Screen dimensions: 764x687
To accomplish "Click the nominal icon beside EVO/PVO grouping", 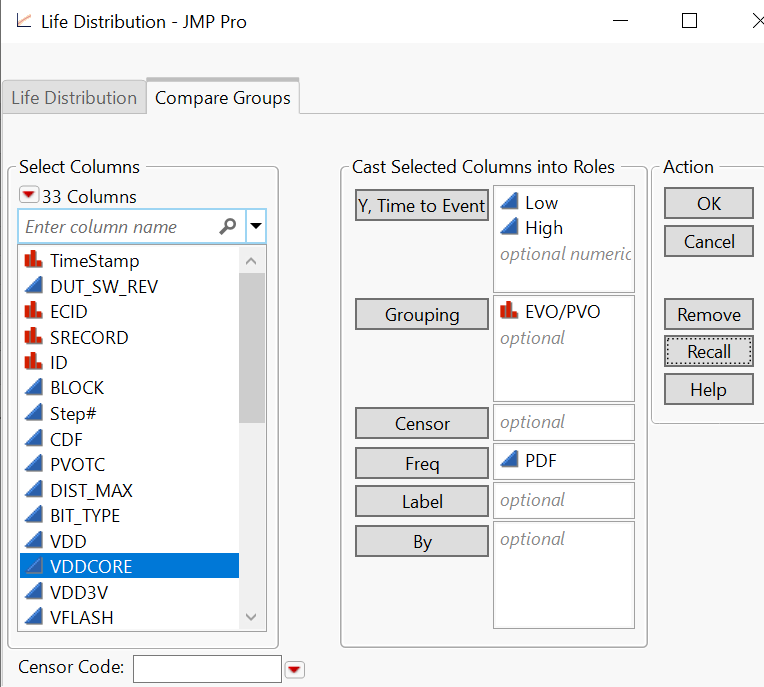I will 509,311.
